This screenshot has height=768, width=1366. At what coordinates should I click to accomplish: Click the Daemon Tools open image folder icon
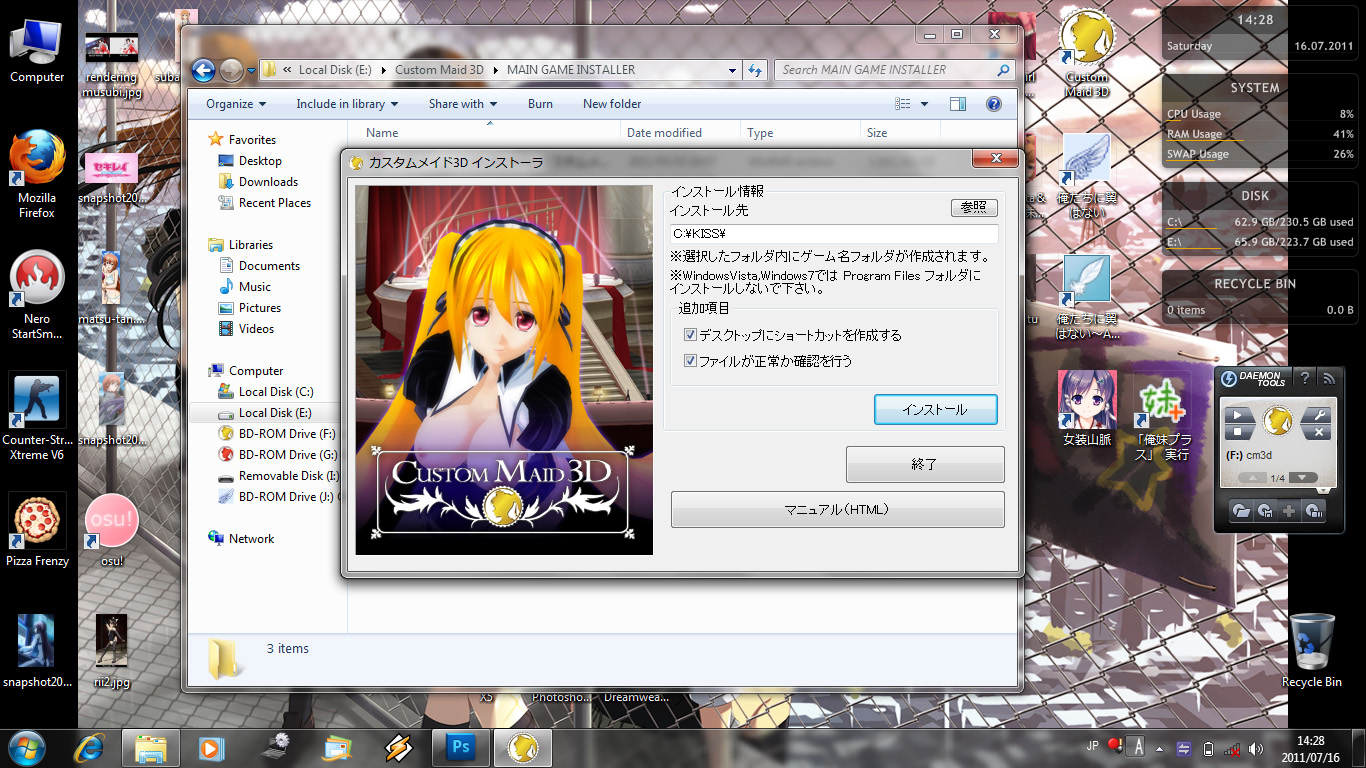coord(1241,511)
